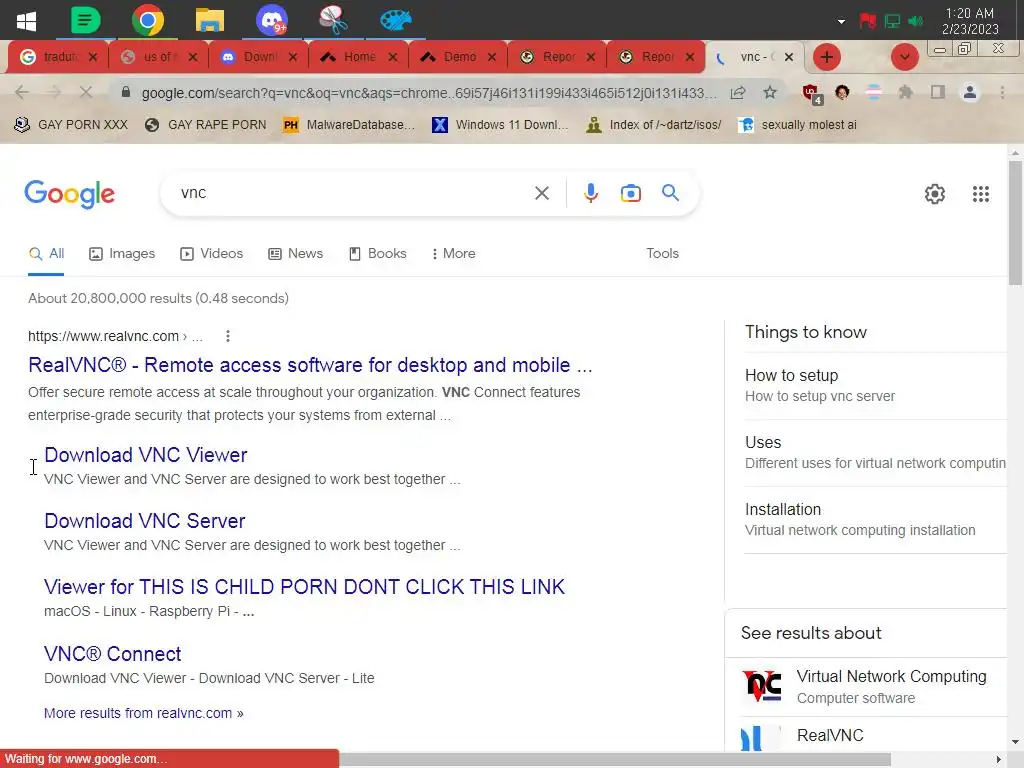Expand the More search categories menu
This screenshot has height=768, width=1024.
[453, 253]
